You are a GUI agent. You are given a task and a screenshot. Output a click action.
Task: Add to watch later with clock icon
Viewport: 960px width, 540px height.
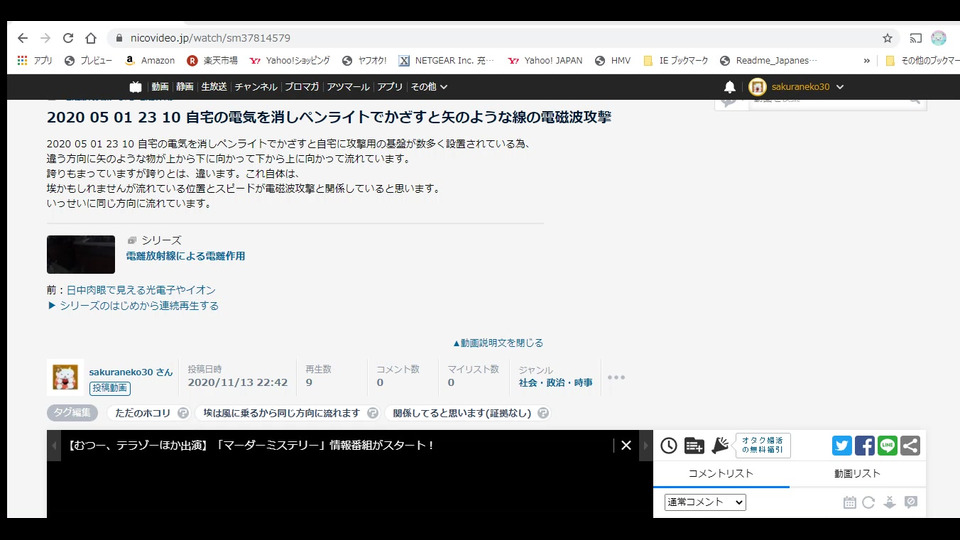669,445
